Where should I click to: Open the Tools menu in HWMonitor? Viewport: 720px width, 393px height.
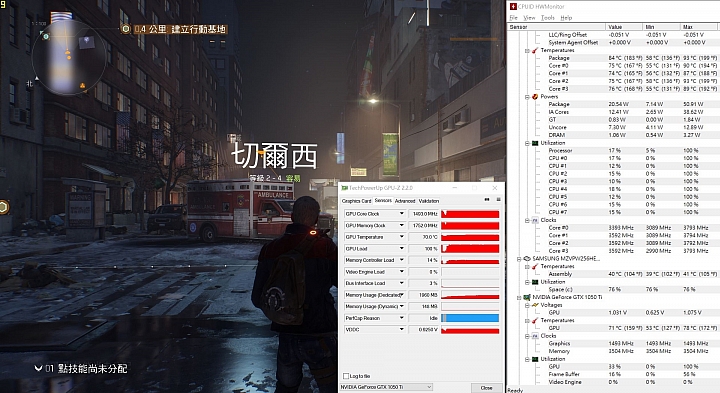tap(547, 17)
